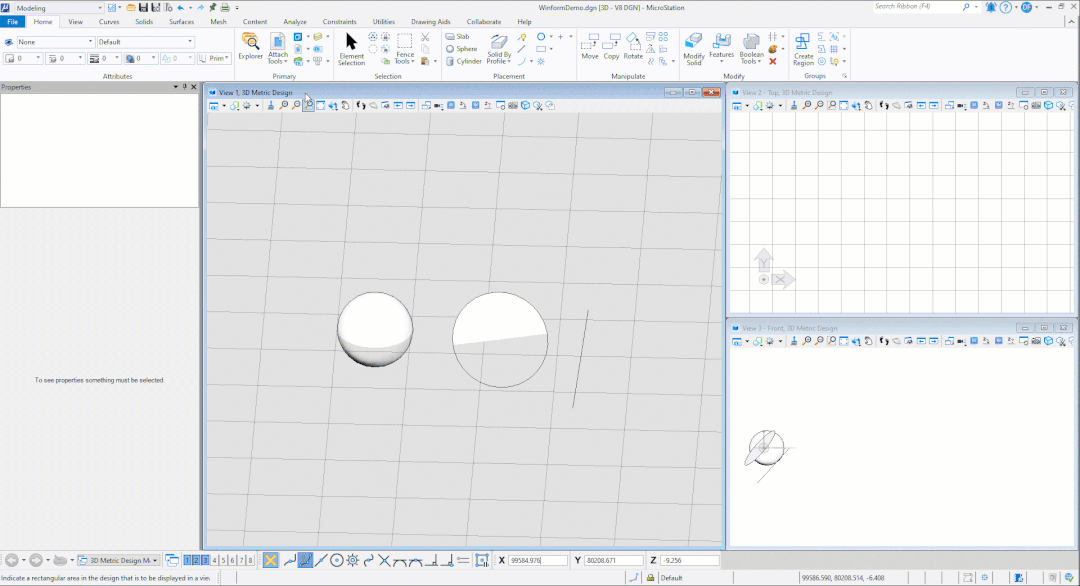Toggle the AccuSnap orange X button
Viewport: 1080px width, 586px height.
[x=271, y=560]
